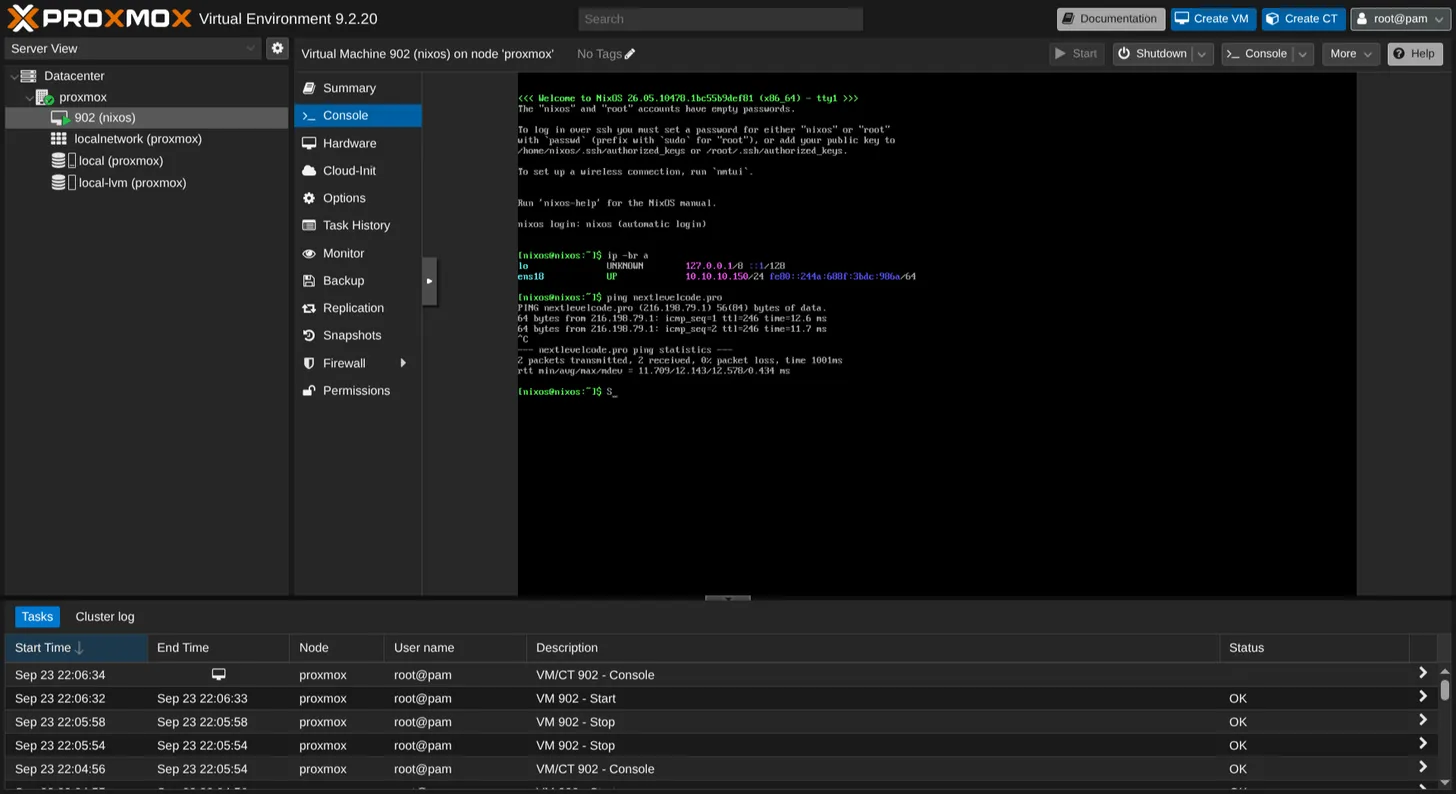Open the Console dropdown arrow
Image resolution: width=1456 pixels, height=794 pixels.
[x=1303, y=54]
